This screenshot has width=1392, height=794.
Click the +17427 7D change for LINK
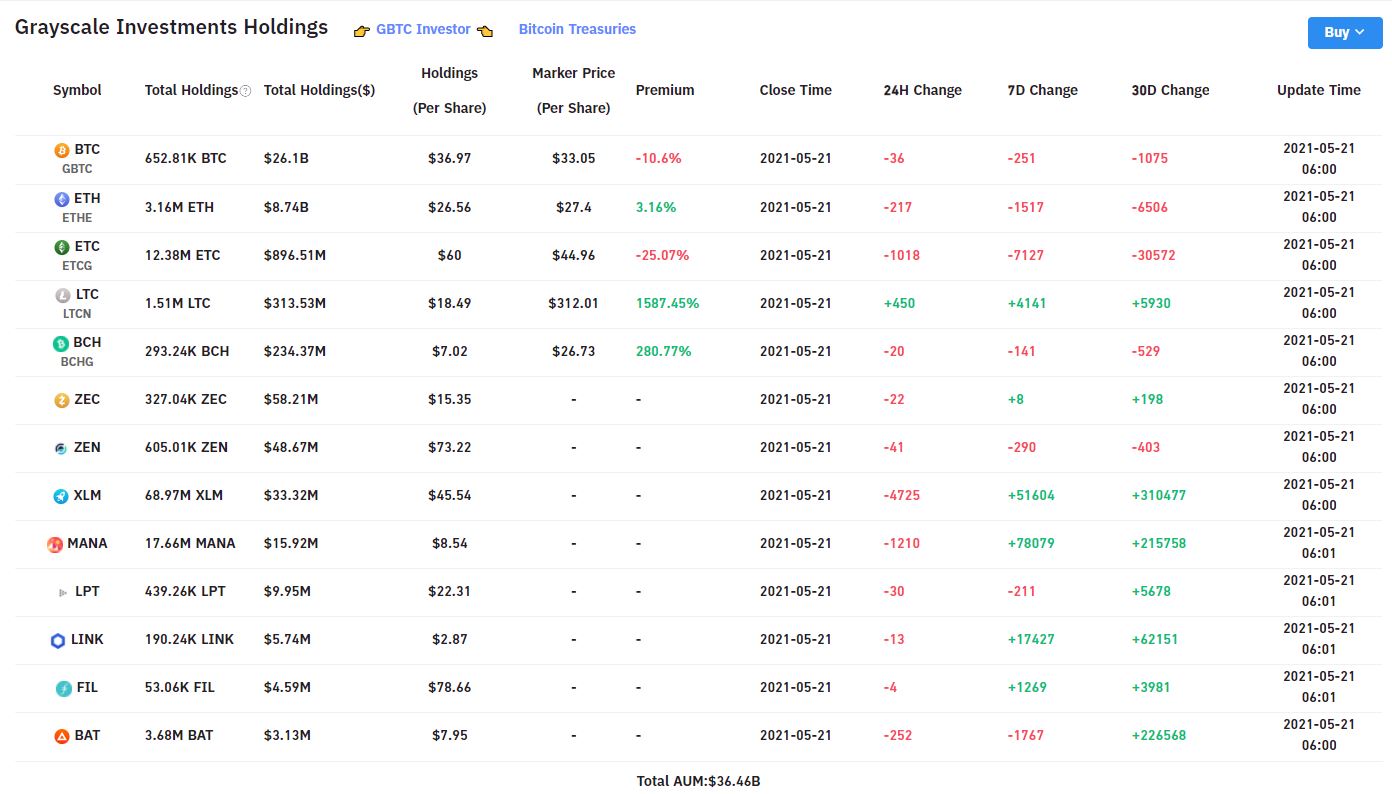coord(1031,639)
